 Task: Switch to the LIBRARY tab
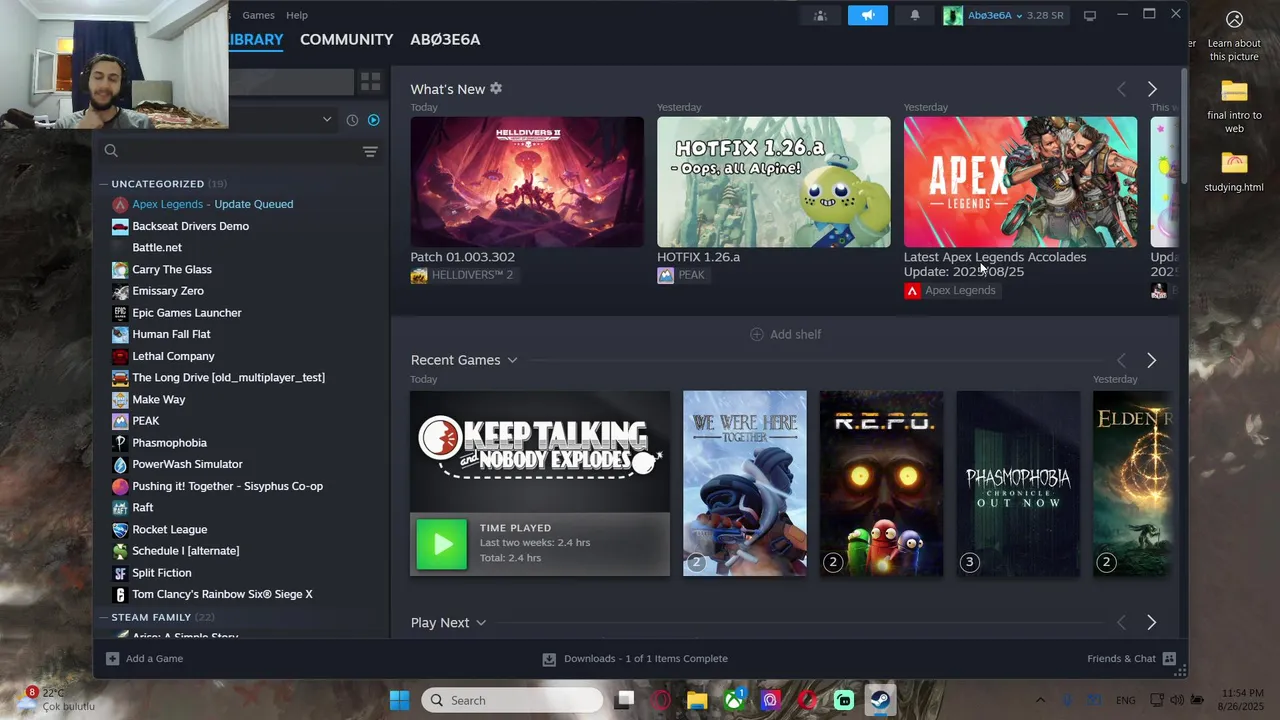256,39
